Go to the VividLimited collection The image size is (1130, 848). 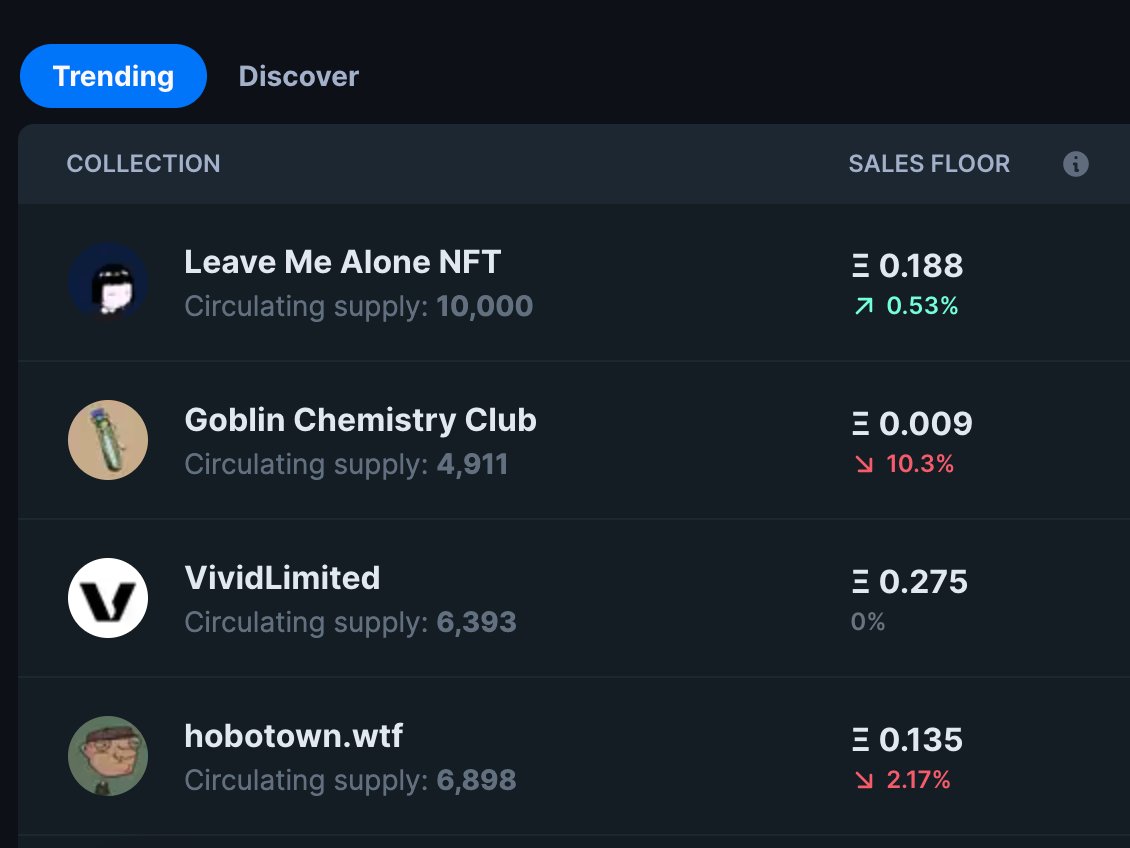coord(282,578)
